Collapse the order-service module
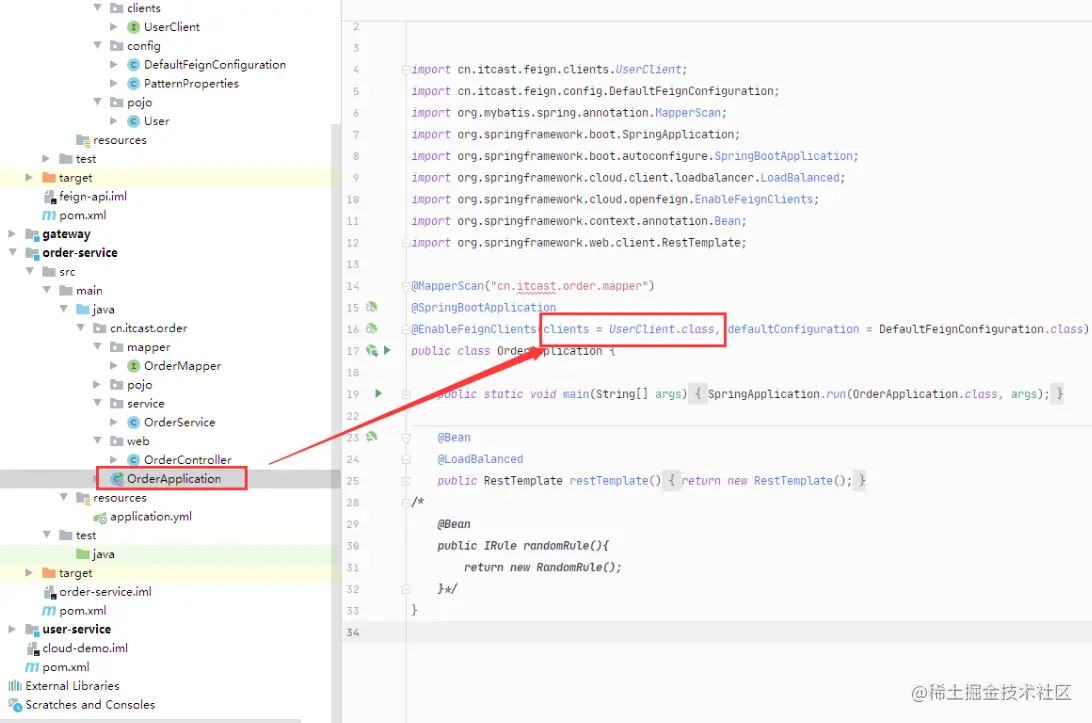The image size is (1092, 723). [13, 252]
